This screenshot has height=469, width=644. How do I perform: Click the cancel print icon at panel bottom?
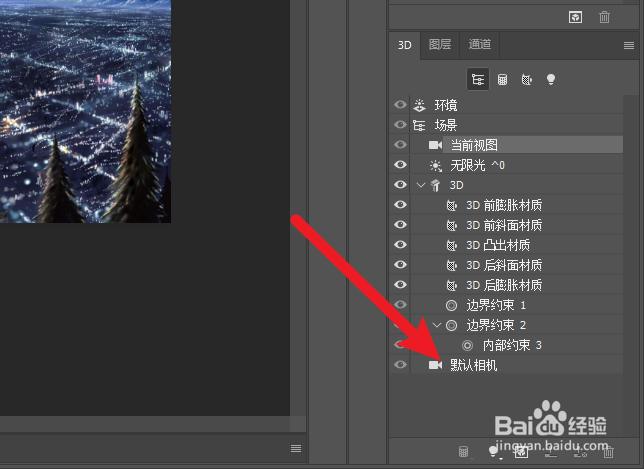point(580,452)
